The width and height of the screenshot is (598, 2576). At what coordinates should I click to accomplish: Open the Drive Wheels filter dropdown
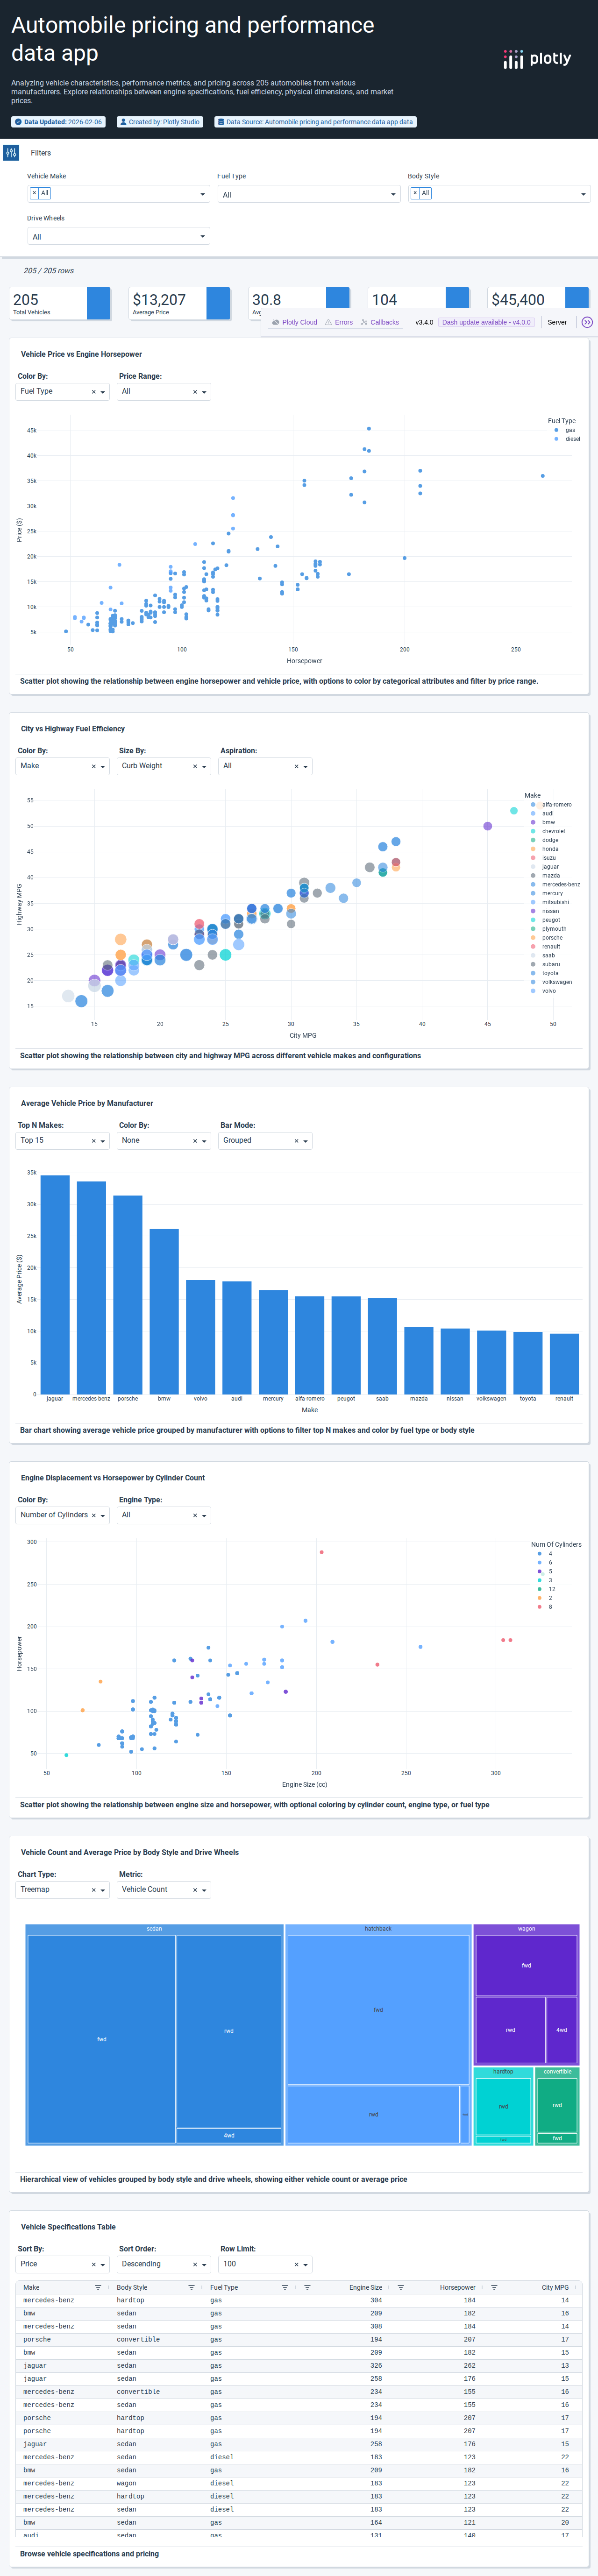202,237
